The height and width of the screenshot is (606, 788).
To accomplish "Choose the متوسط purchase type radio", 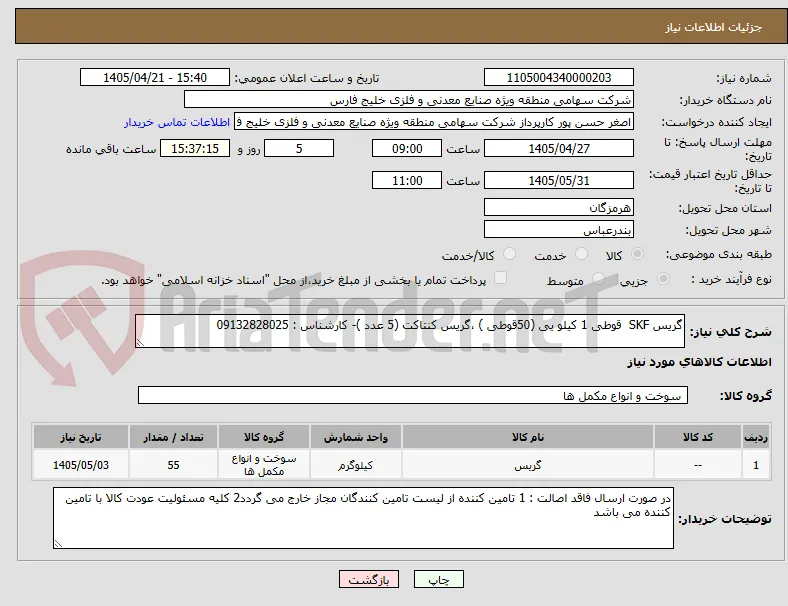I will pos(598,279).
